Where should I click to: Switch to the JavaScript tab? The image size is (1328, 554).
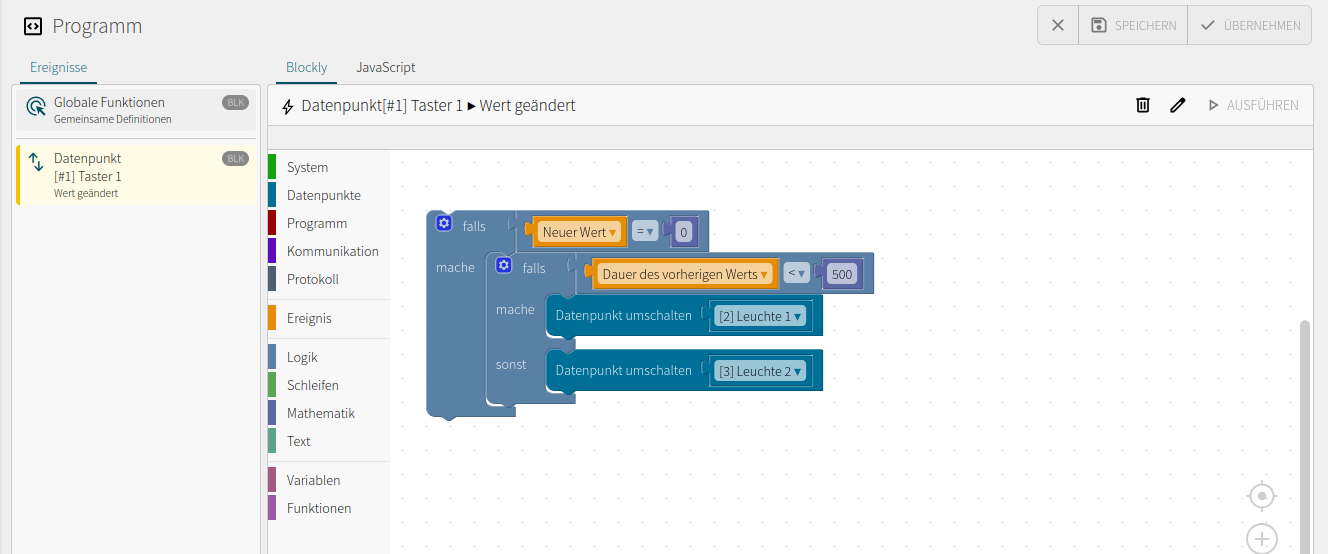386,68
